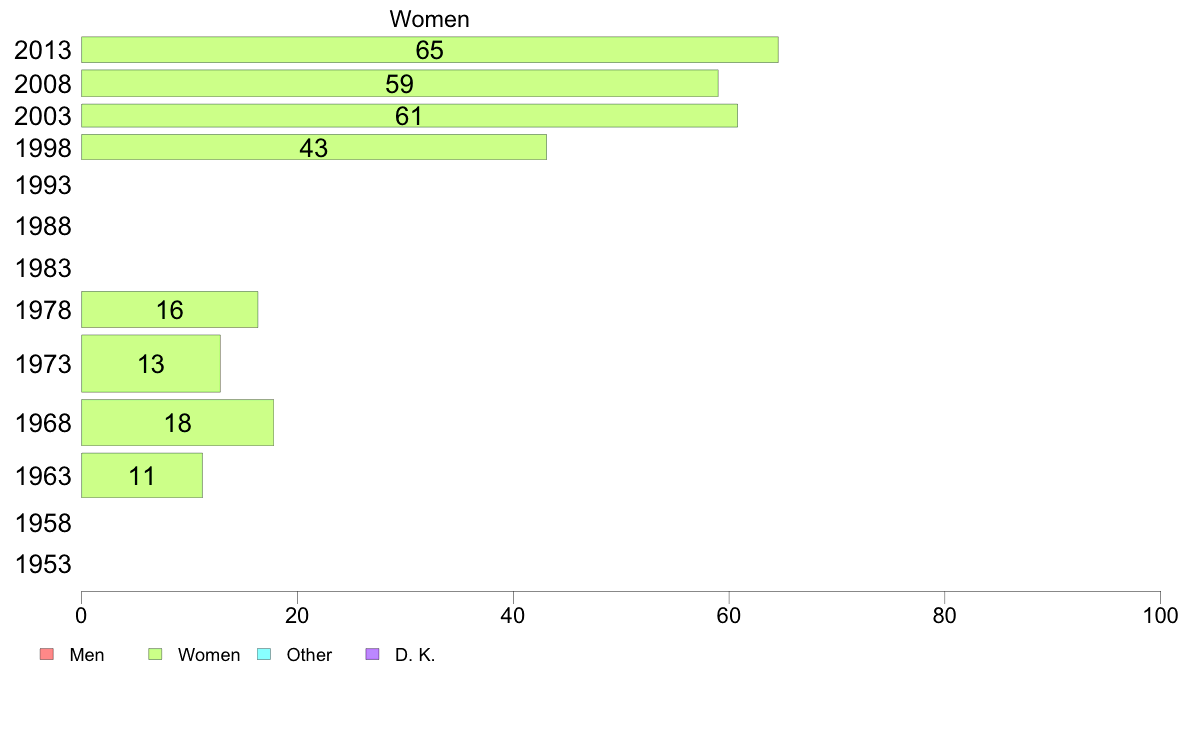Click the 1993 year label
1188x736 pixels.
pyautogui.click(x=43, y=185)
